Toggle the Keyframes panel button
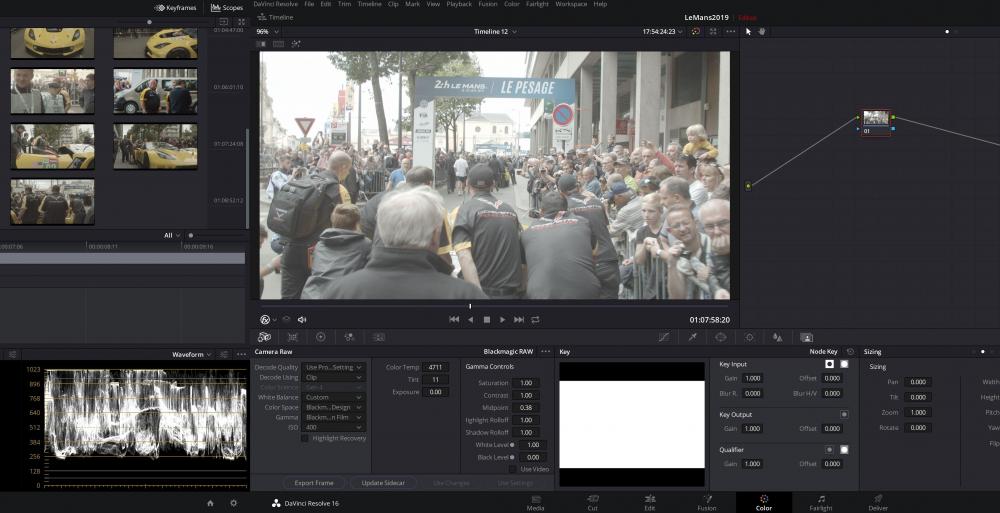This screenshot has height=513, width=1000. click(177, 8)
